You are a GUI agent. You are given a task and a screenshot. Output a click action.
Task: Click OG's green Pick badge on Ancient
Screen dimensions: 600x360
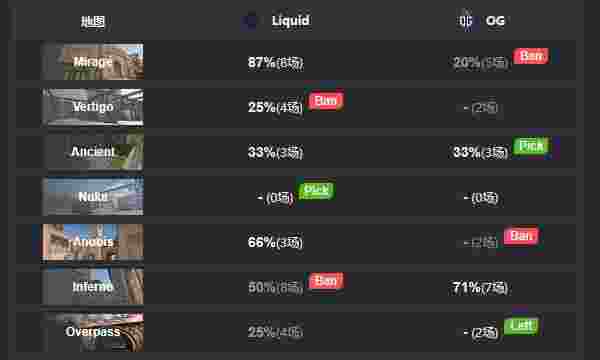pyautogui.click(x=531, y=146)
